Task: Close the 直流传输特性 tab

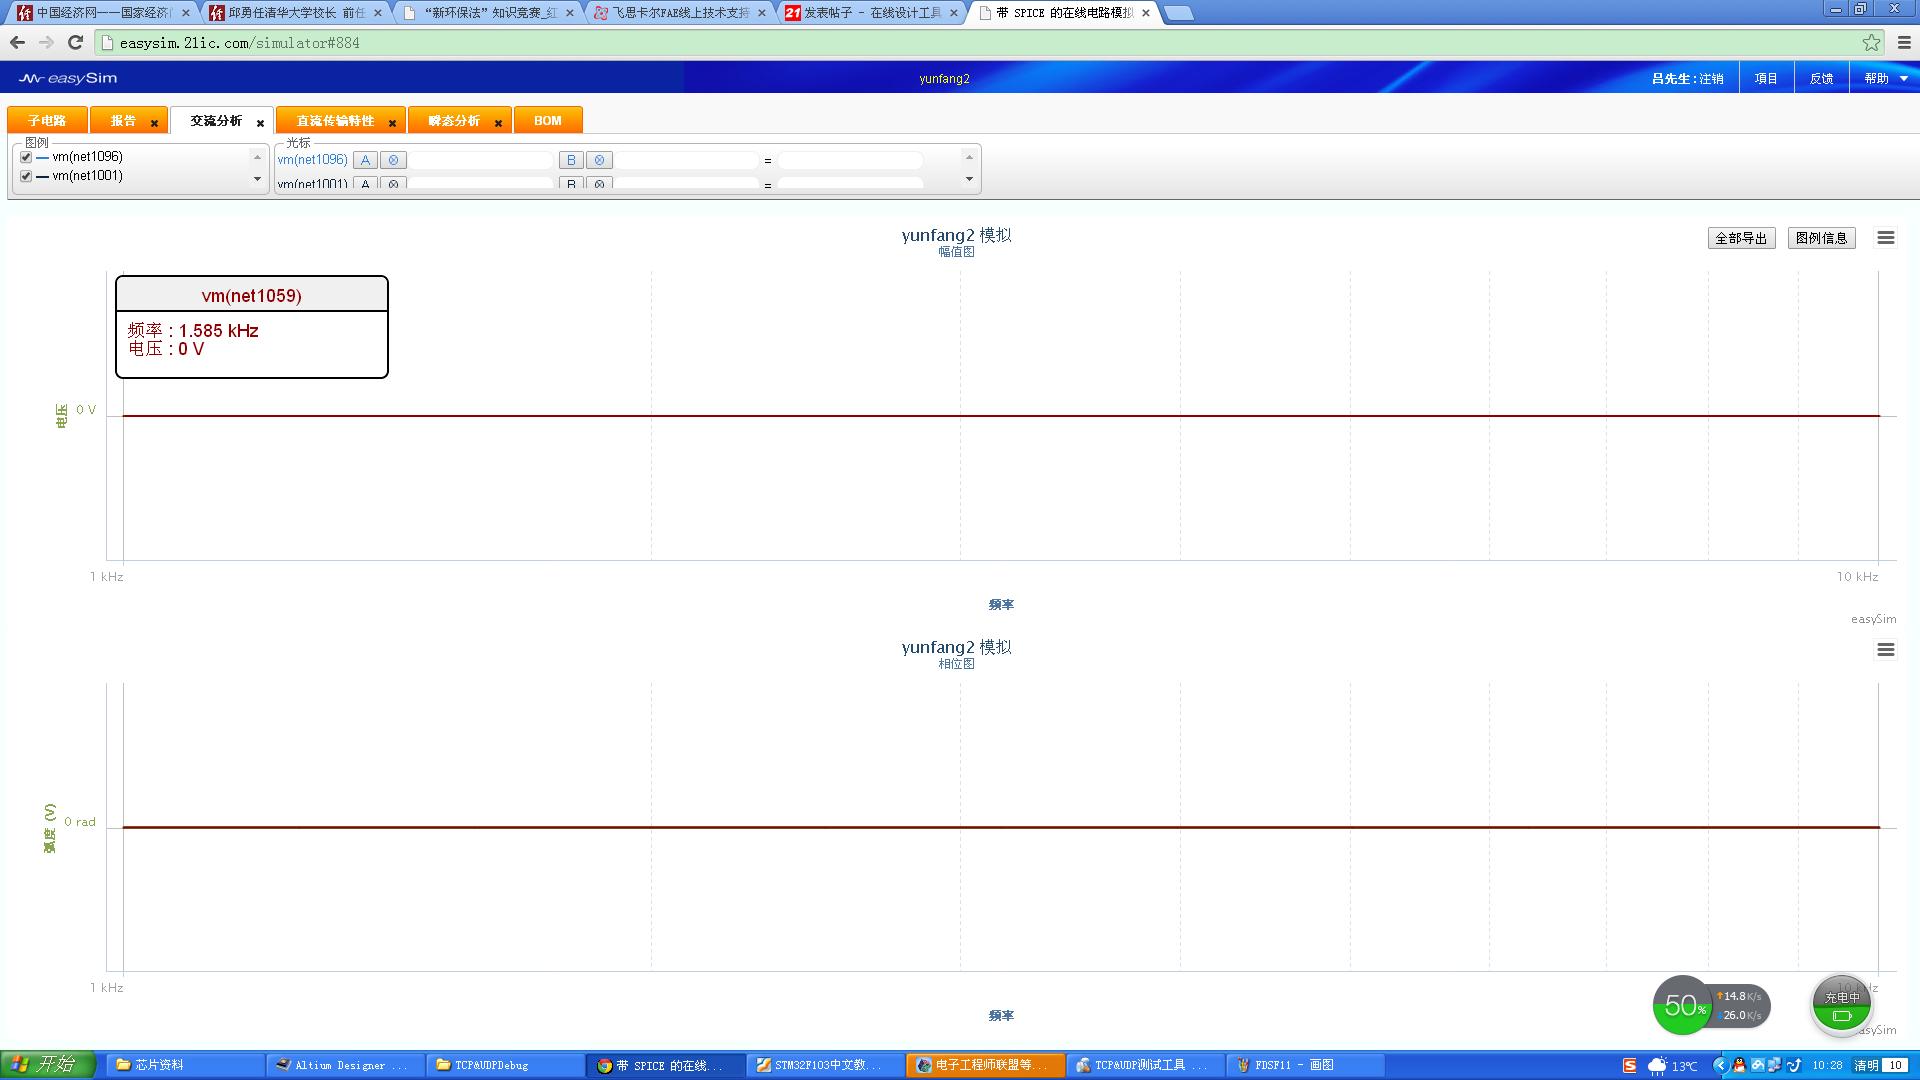Action: (392, 123)
